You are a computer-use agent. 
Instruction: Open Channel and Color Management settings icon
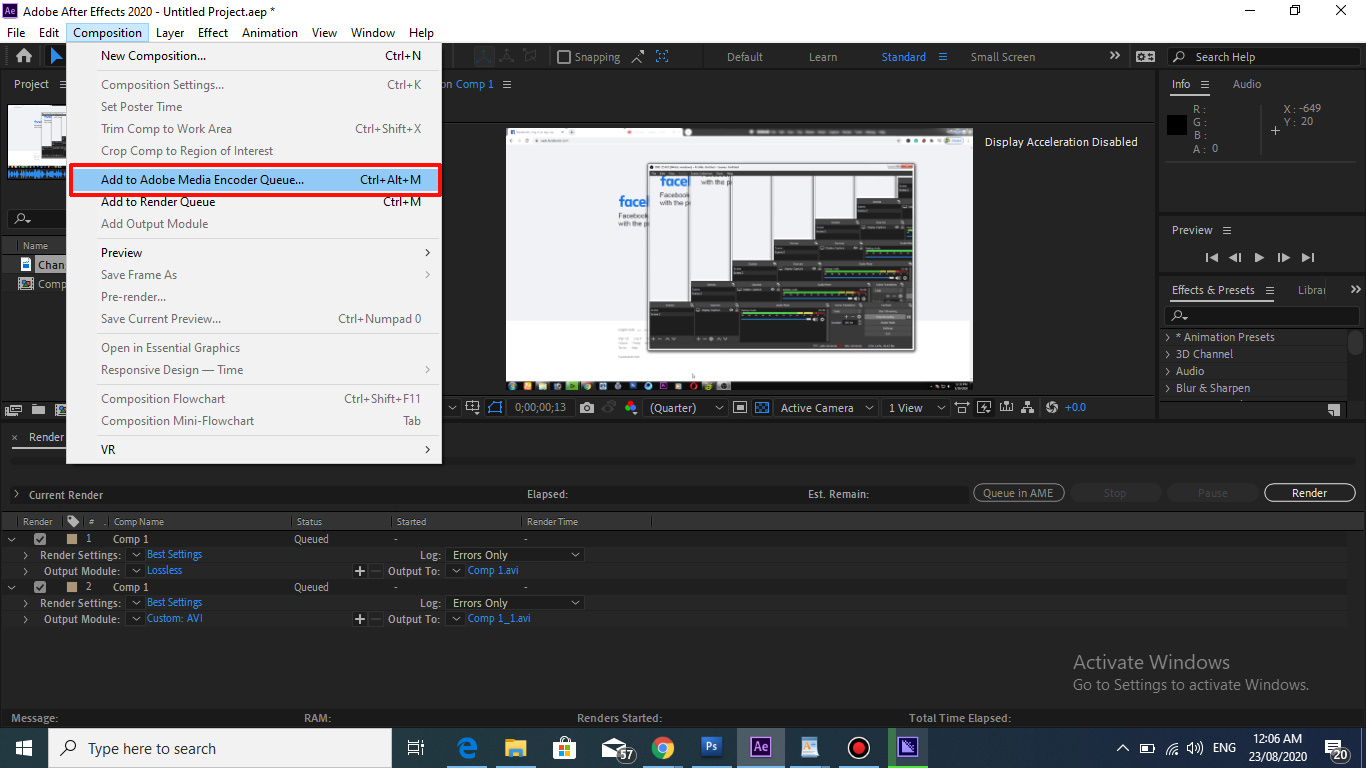[x=630, y=407]
